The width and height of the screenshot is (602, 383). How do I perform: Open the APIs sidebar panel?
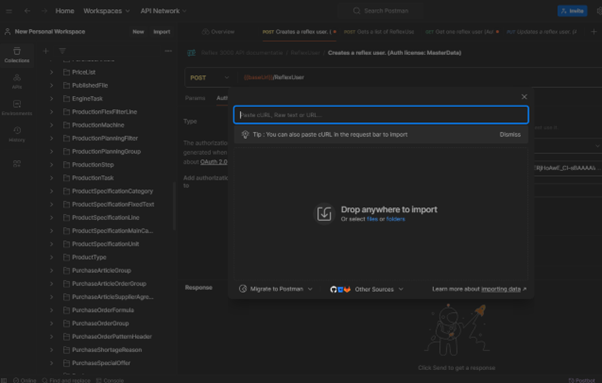pos(17,81)
